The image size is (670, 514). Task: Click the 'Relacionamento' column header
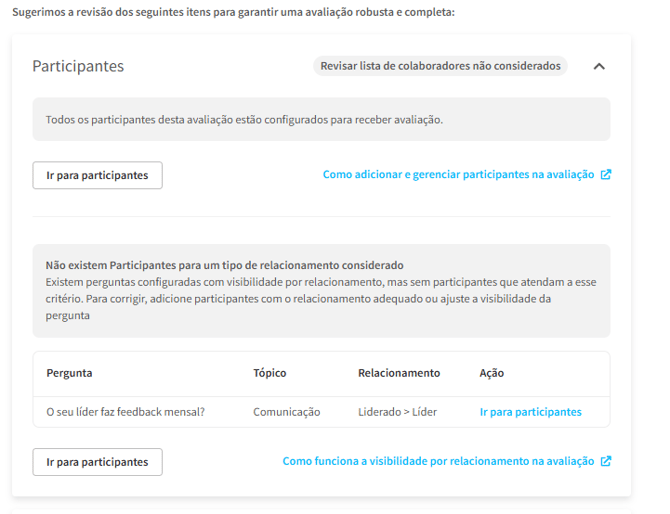pyautogui.click(x=398, y=373)
